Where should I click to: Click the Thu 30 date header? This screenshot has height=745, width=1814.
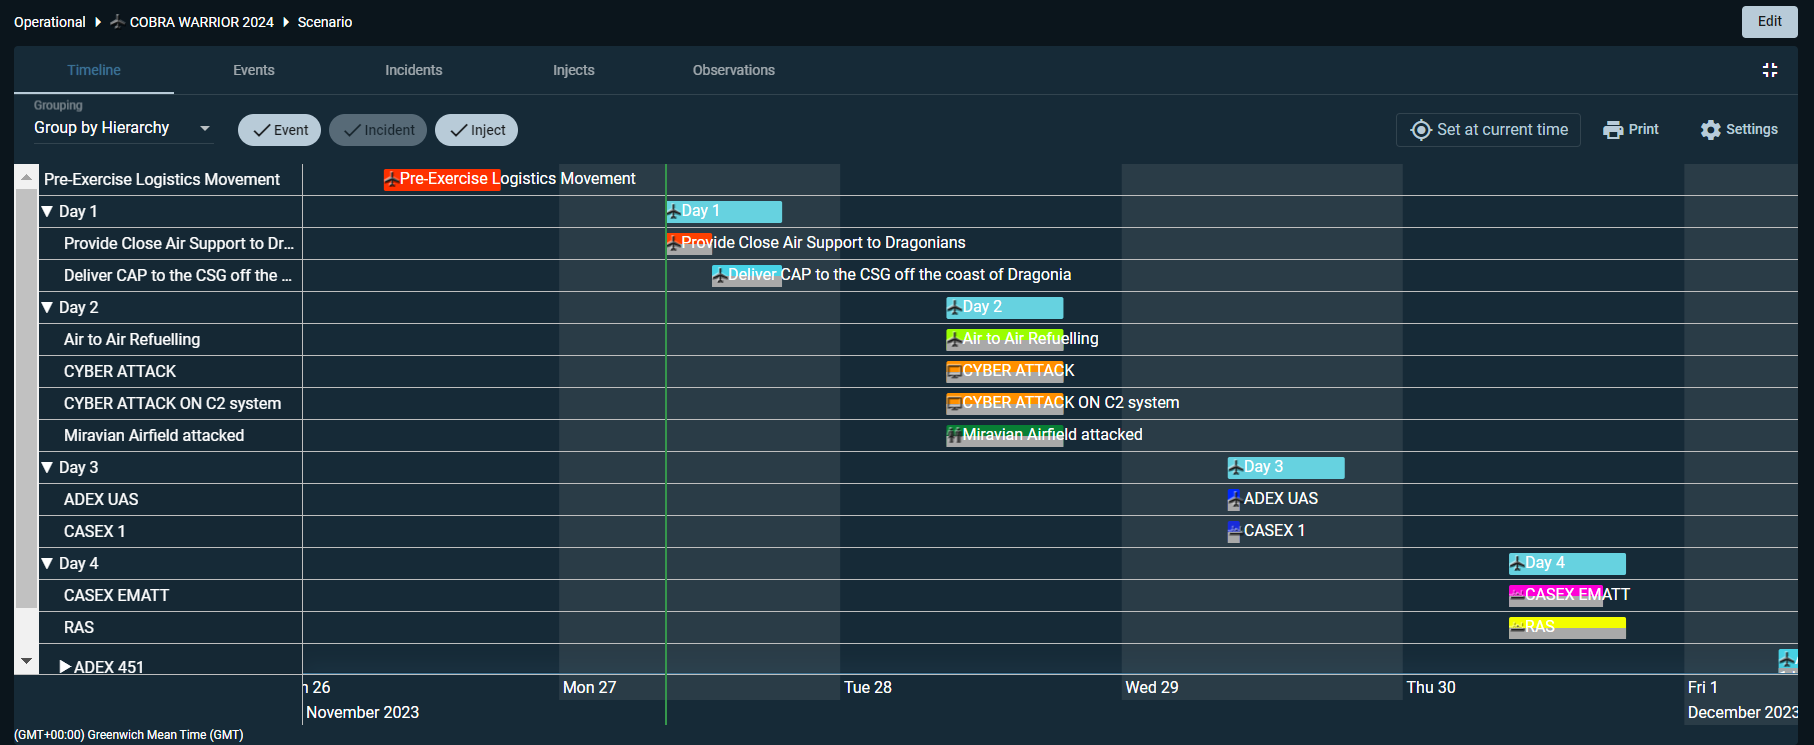(1431, 688)
